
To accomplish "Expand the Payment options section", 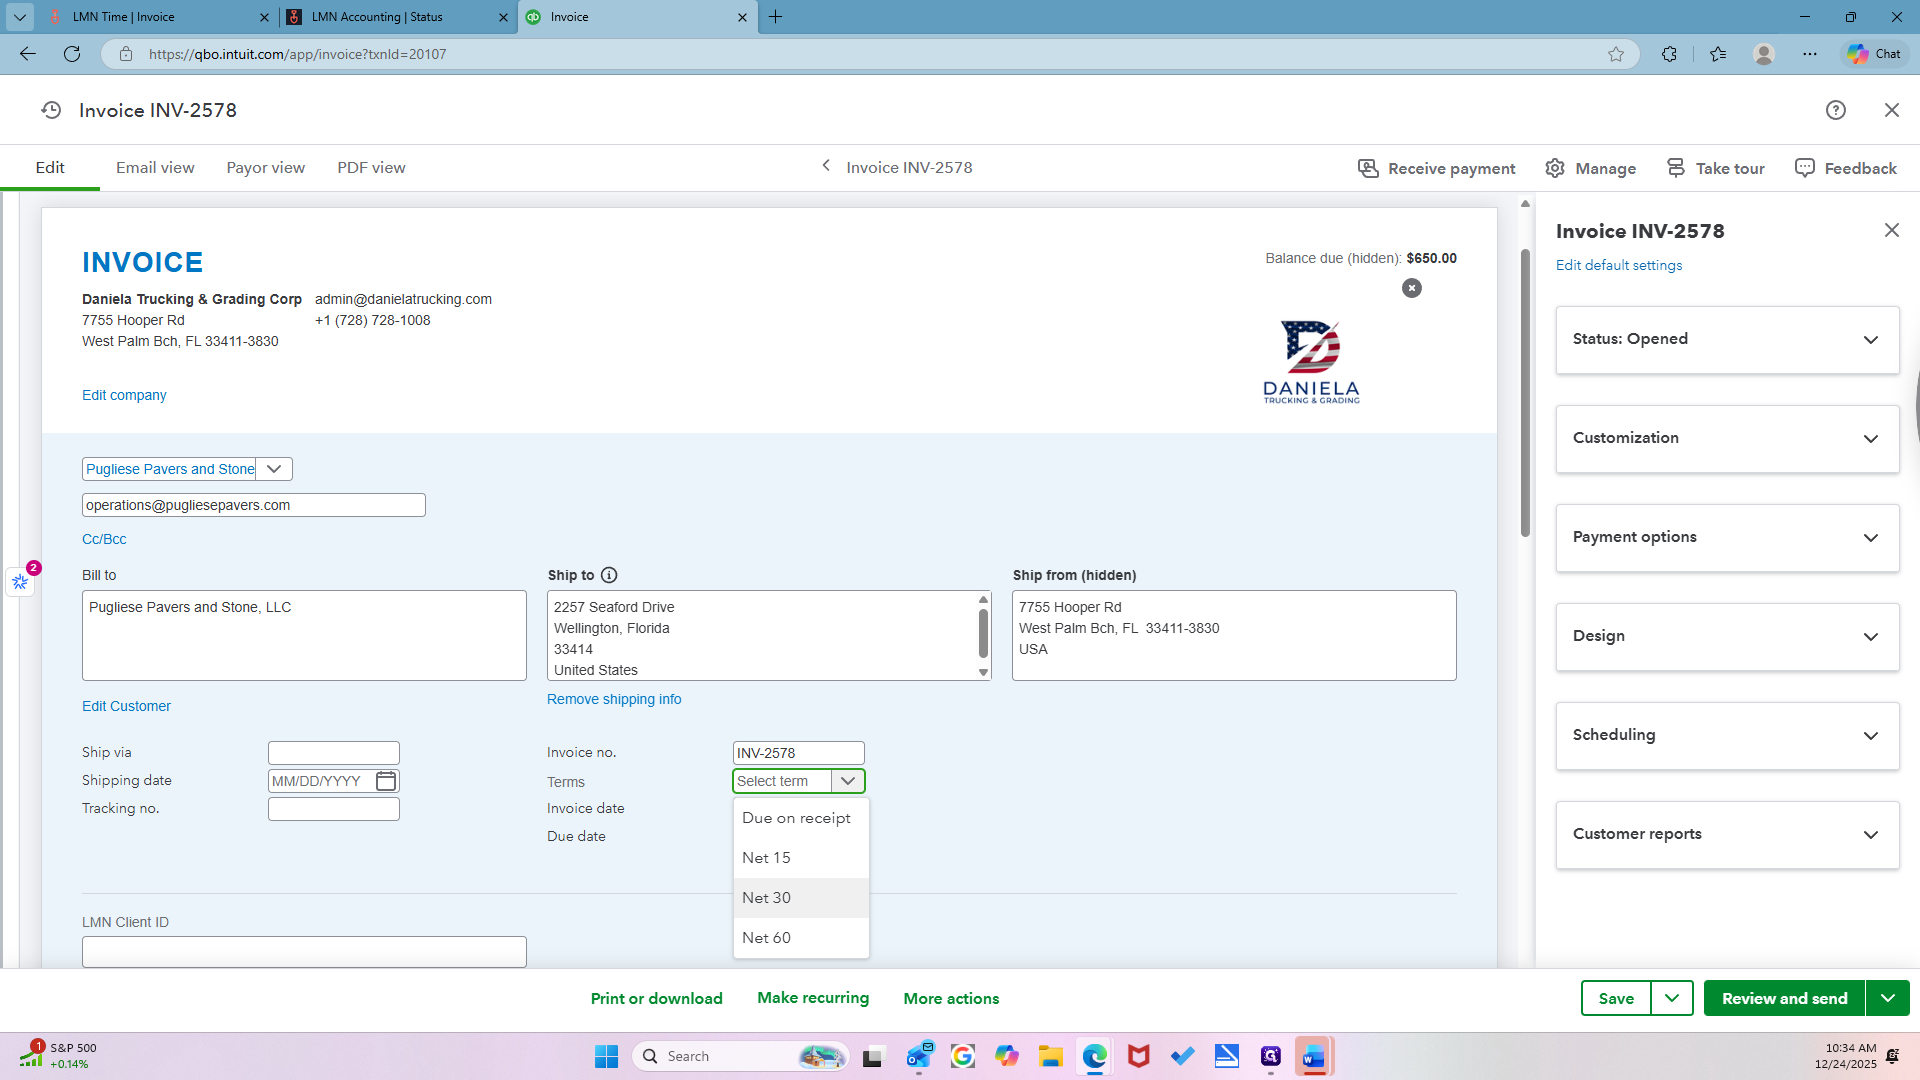I will coord(1727,538).
